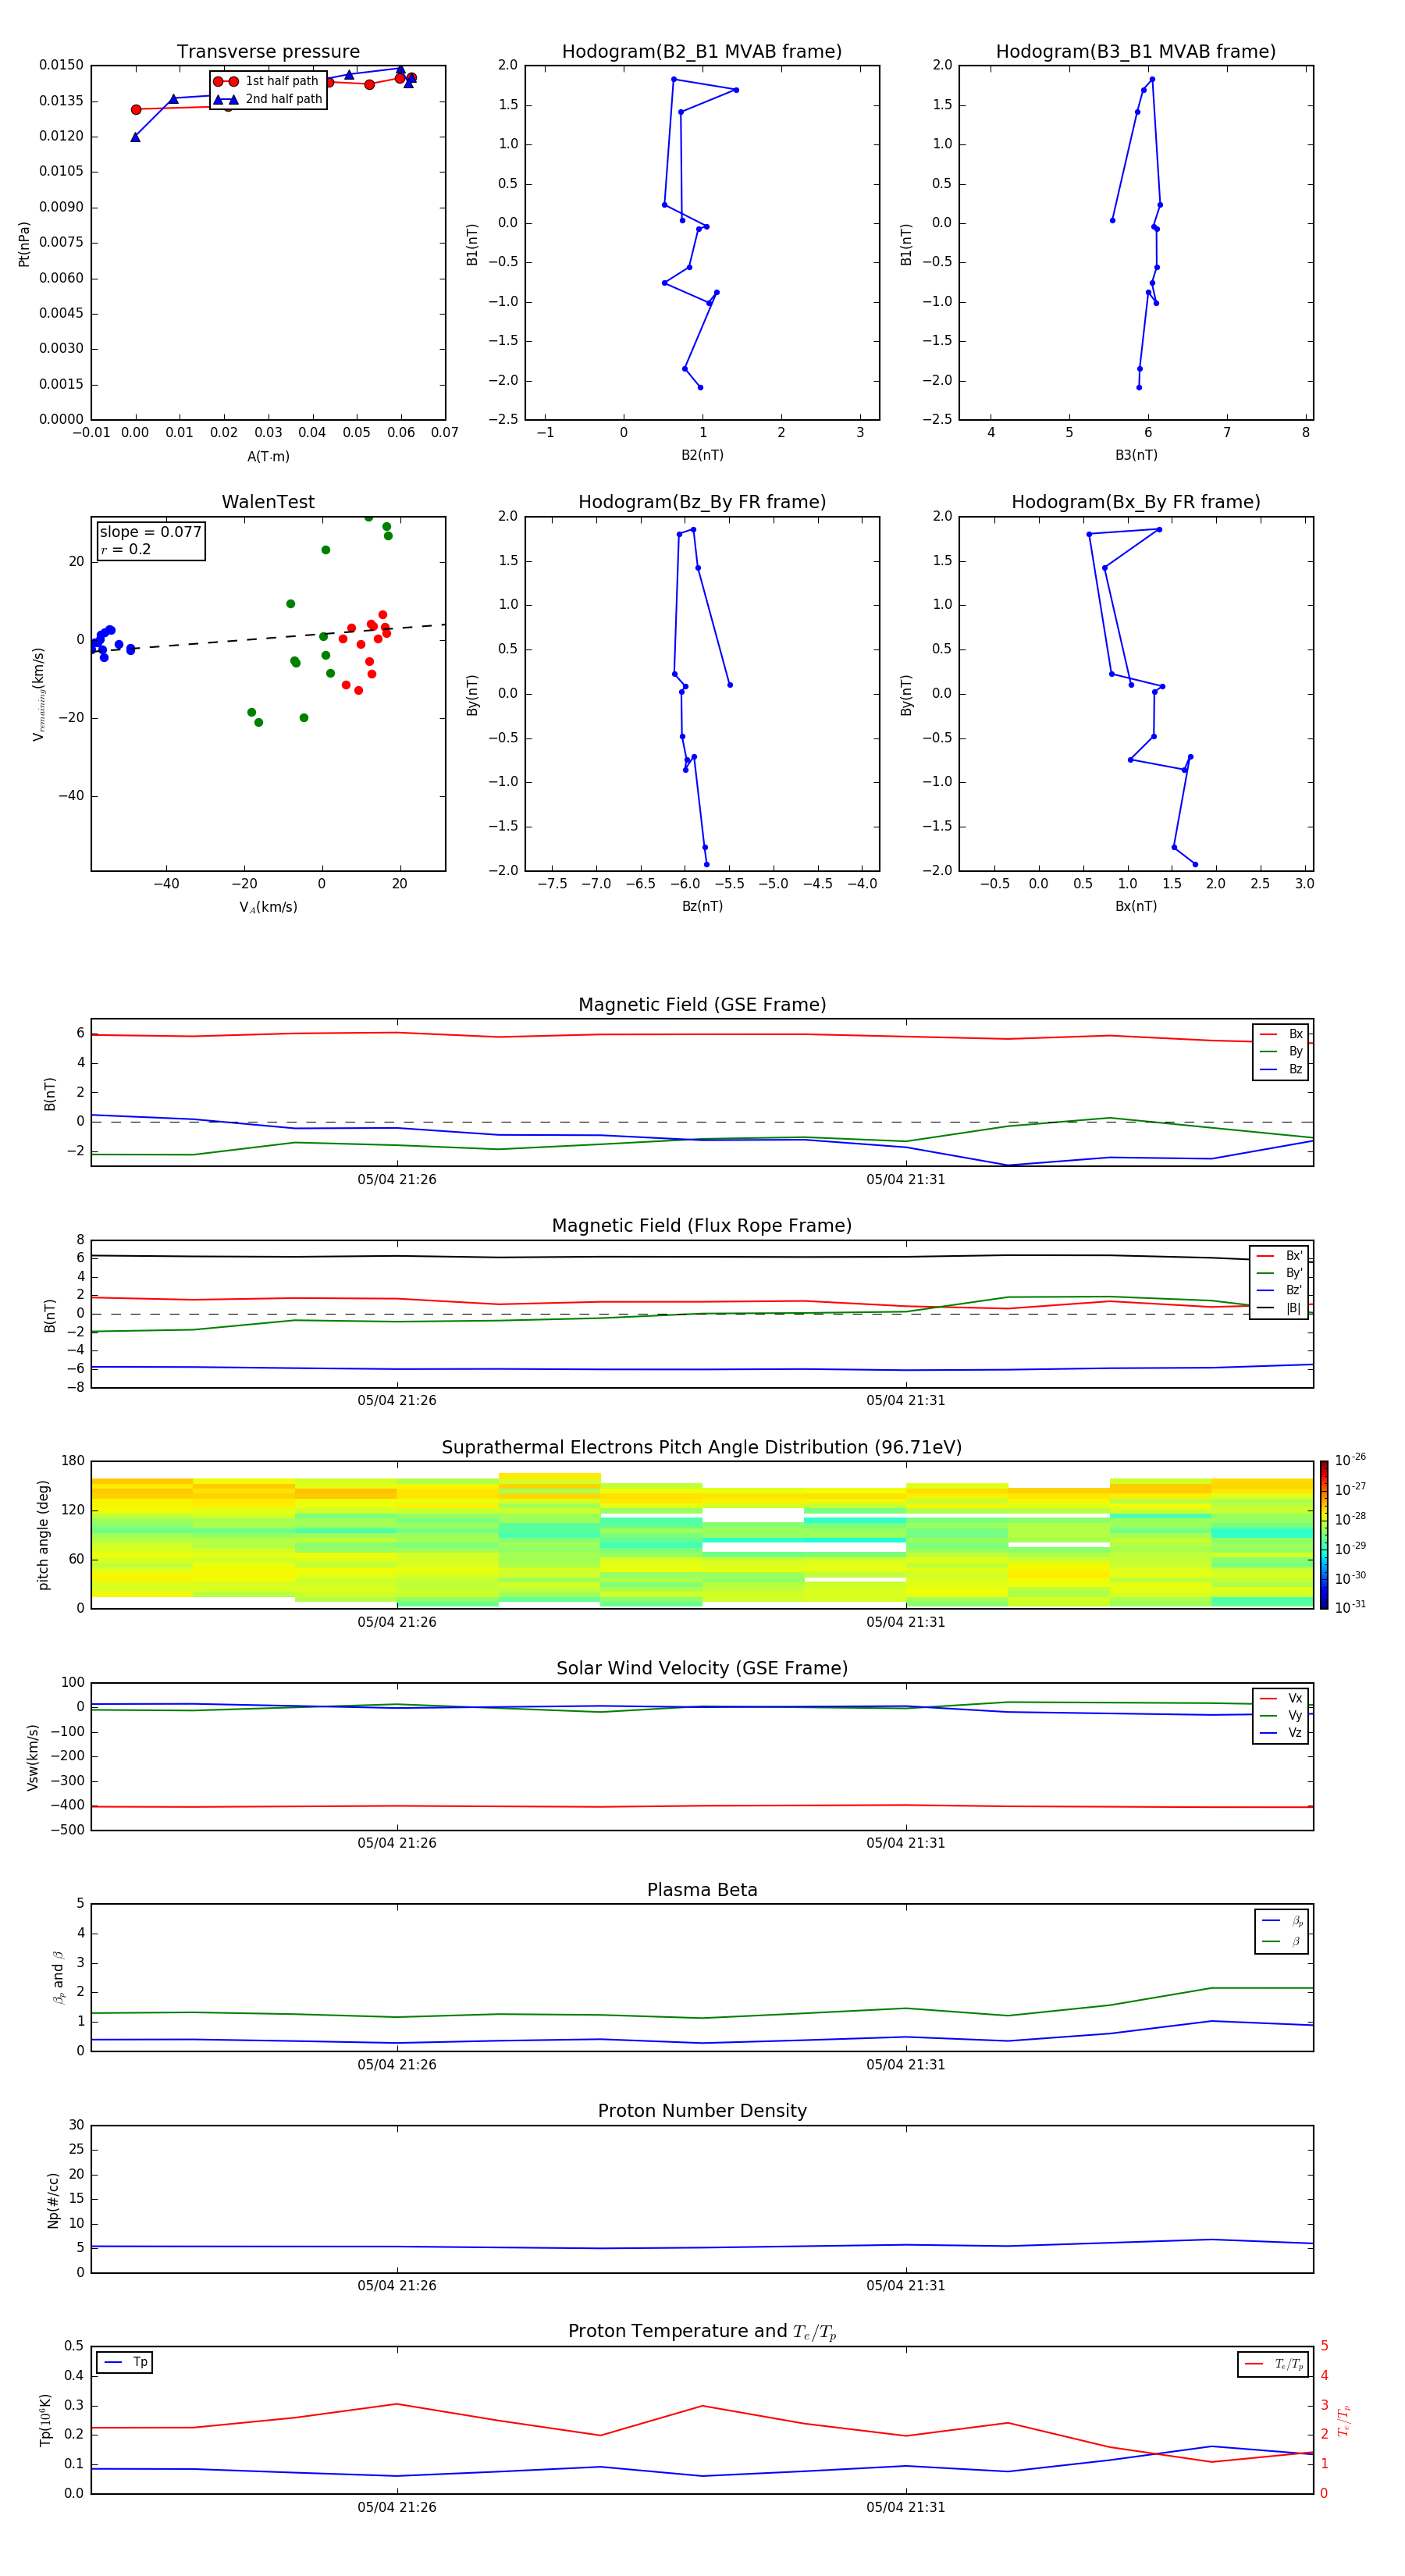Click the red "Te/Tp" right-axis label

coord(1343,2420)
